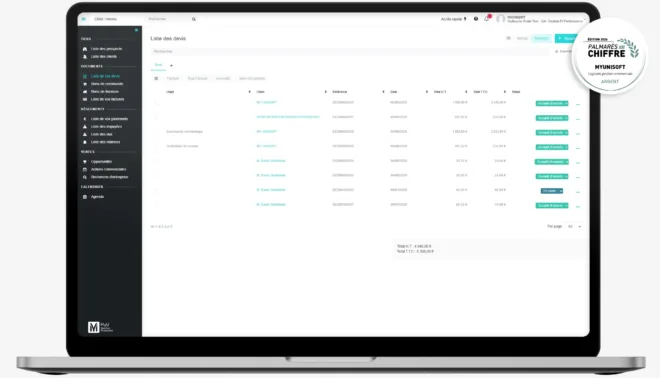
Task: Add a new filter tab with the plus
Action: [x=171, y=66]
